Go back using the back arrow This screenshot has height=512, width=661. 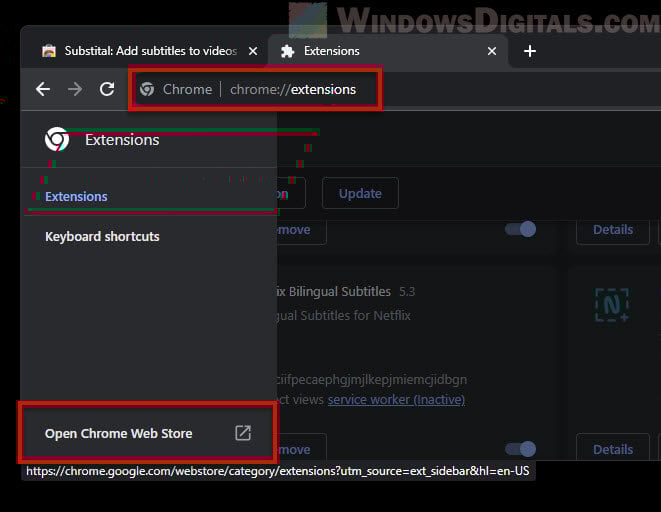[43, 89]
